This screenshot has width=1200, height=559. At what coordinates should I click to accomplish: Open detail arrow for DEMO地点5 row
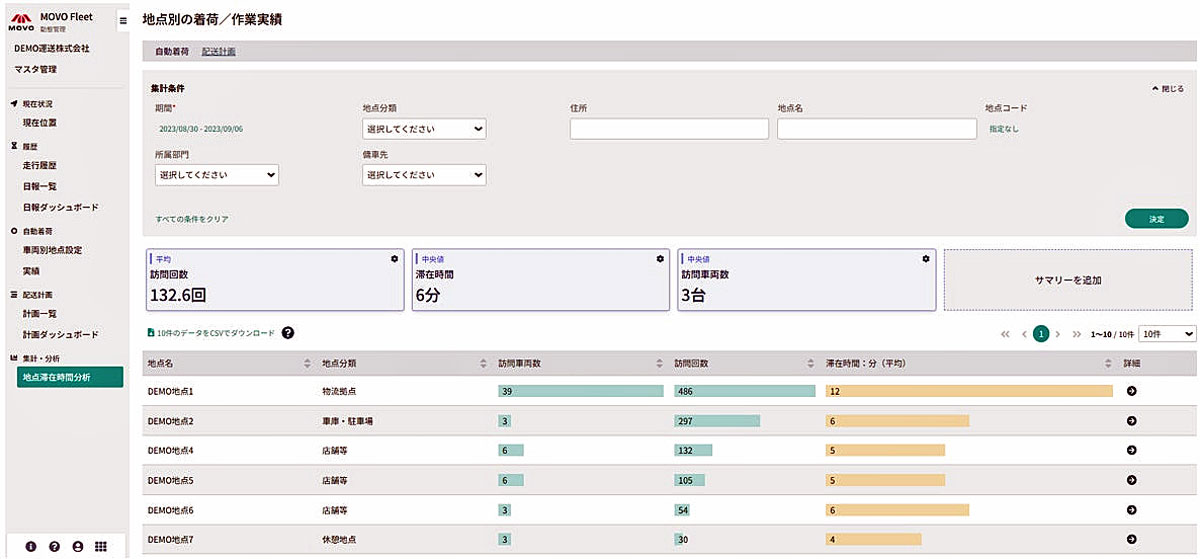(1131, 480)
